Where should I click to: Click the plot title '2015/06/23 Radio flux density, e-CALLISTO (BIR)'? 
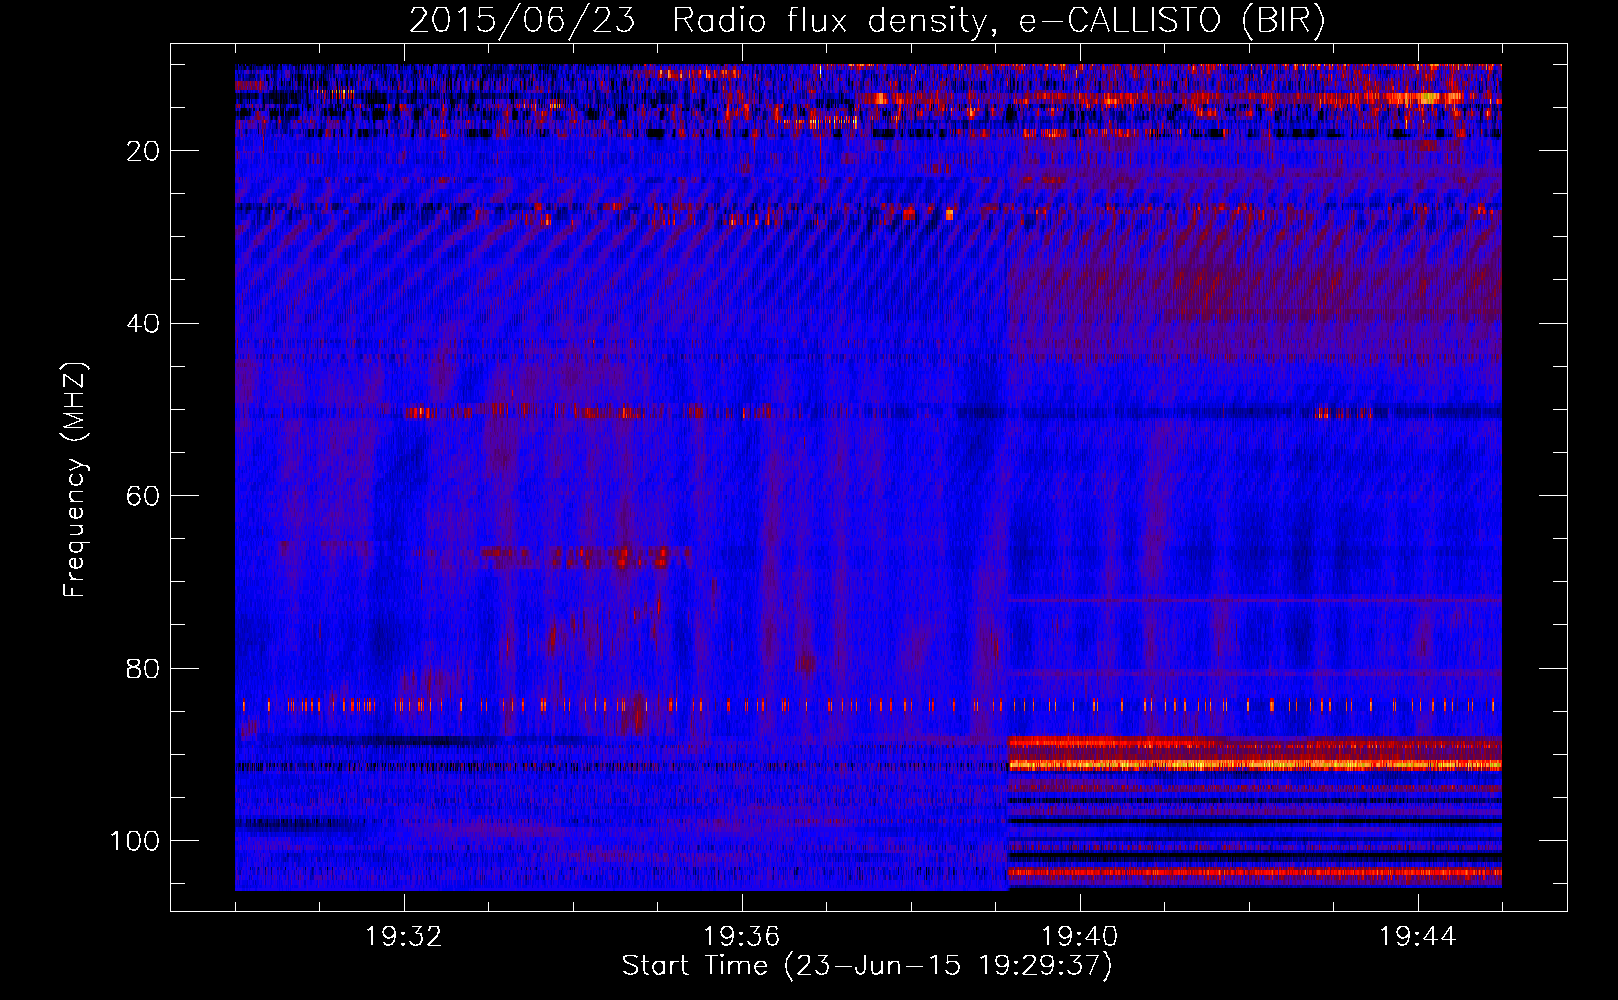pos(867,21)
